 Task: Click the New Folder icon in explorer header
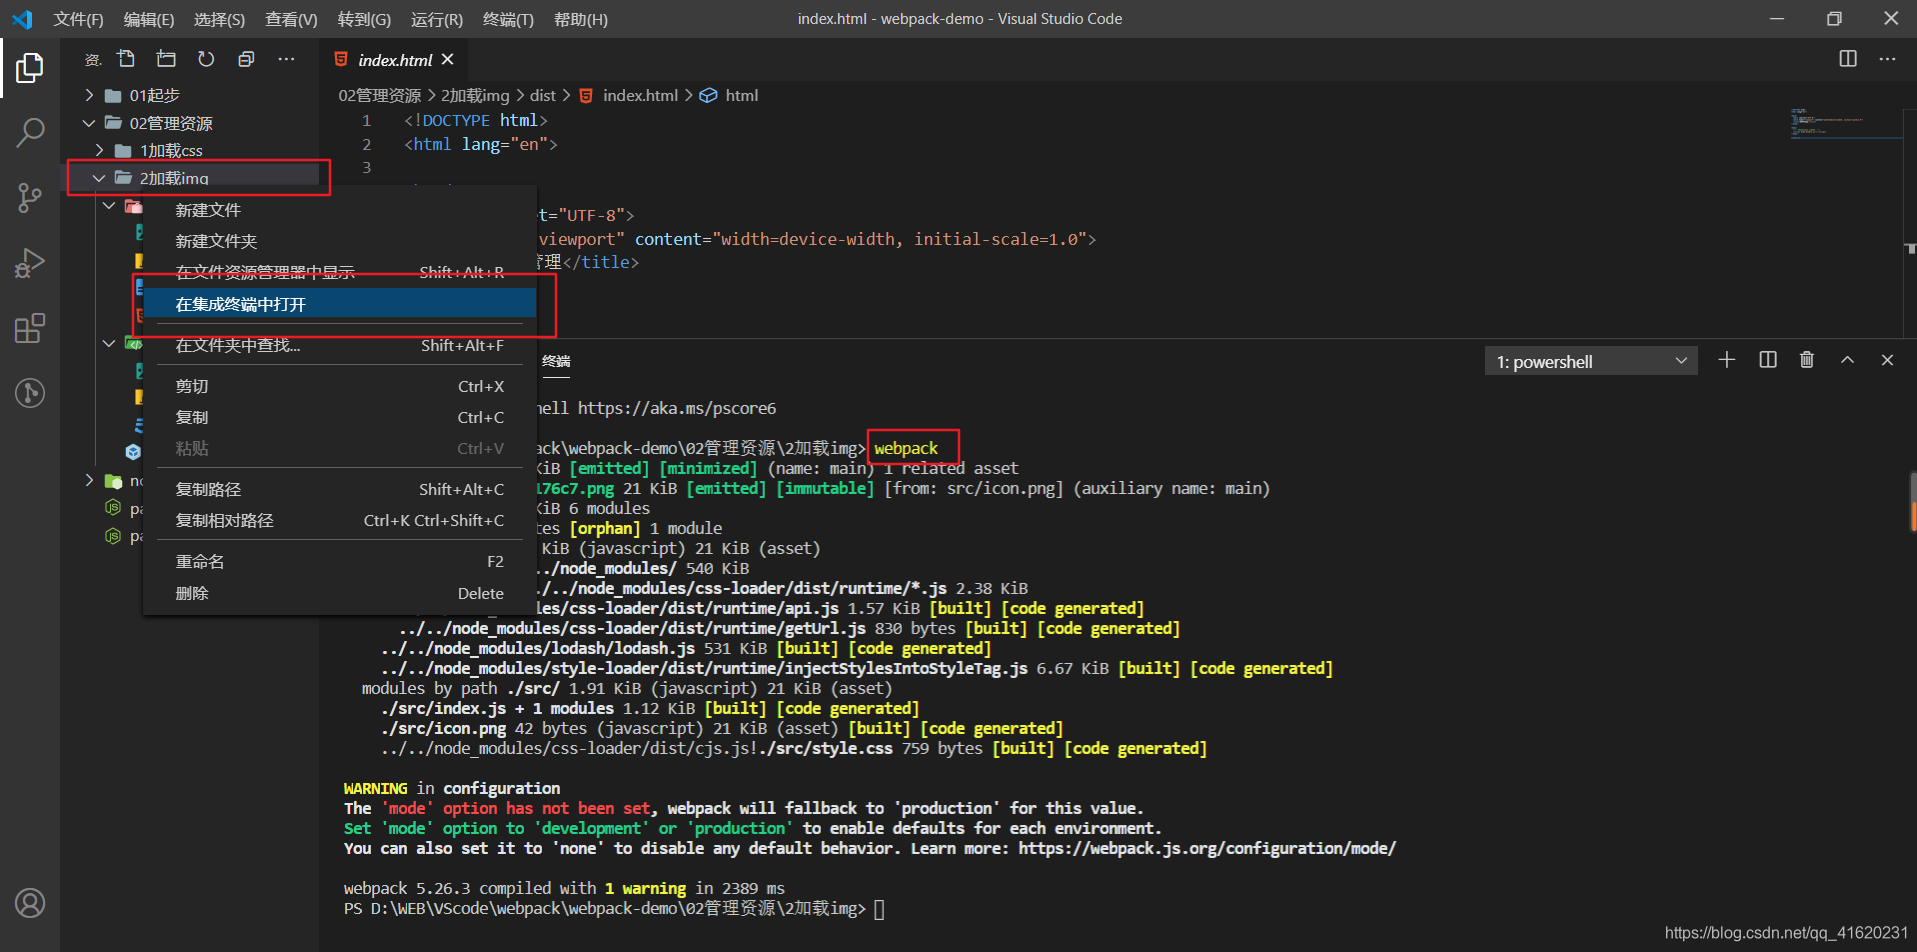point(166,59)
